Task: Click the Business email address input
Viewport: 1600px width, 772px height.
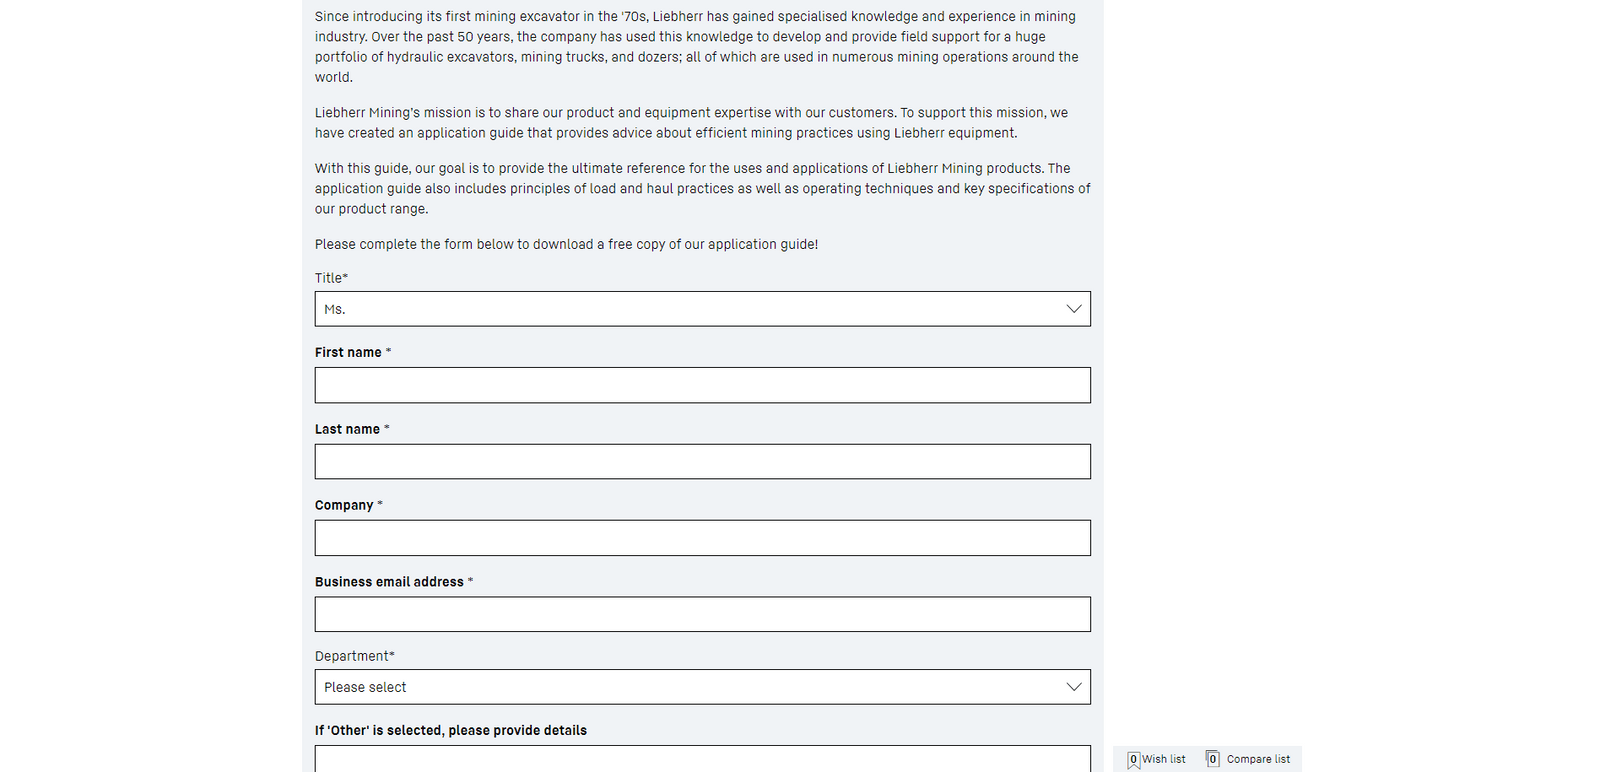Action: pyautogui.click(x=702, y=614)
